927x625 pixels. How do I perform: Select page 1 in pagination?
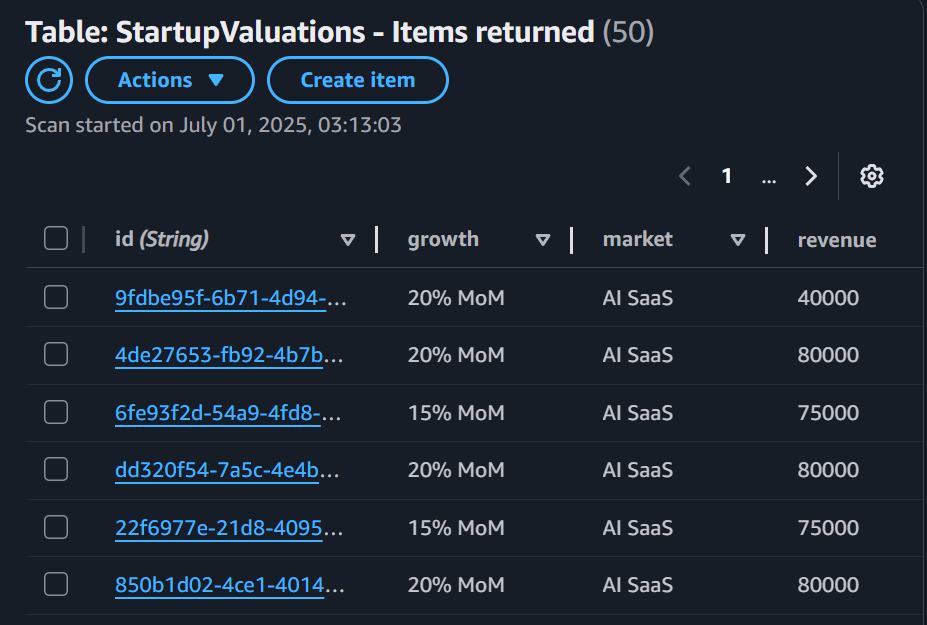[x=727, y=176]
